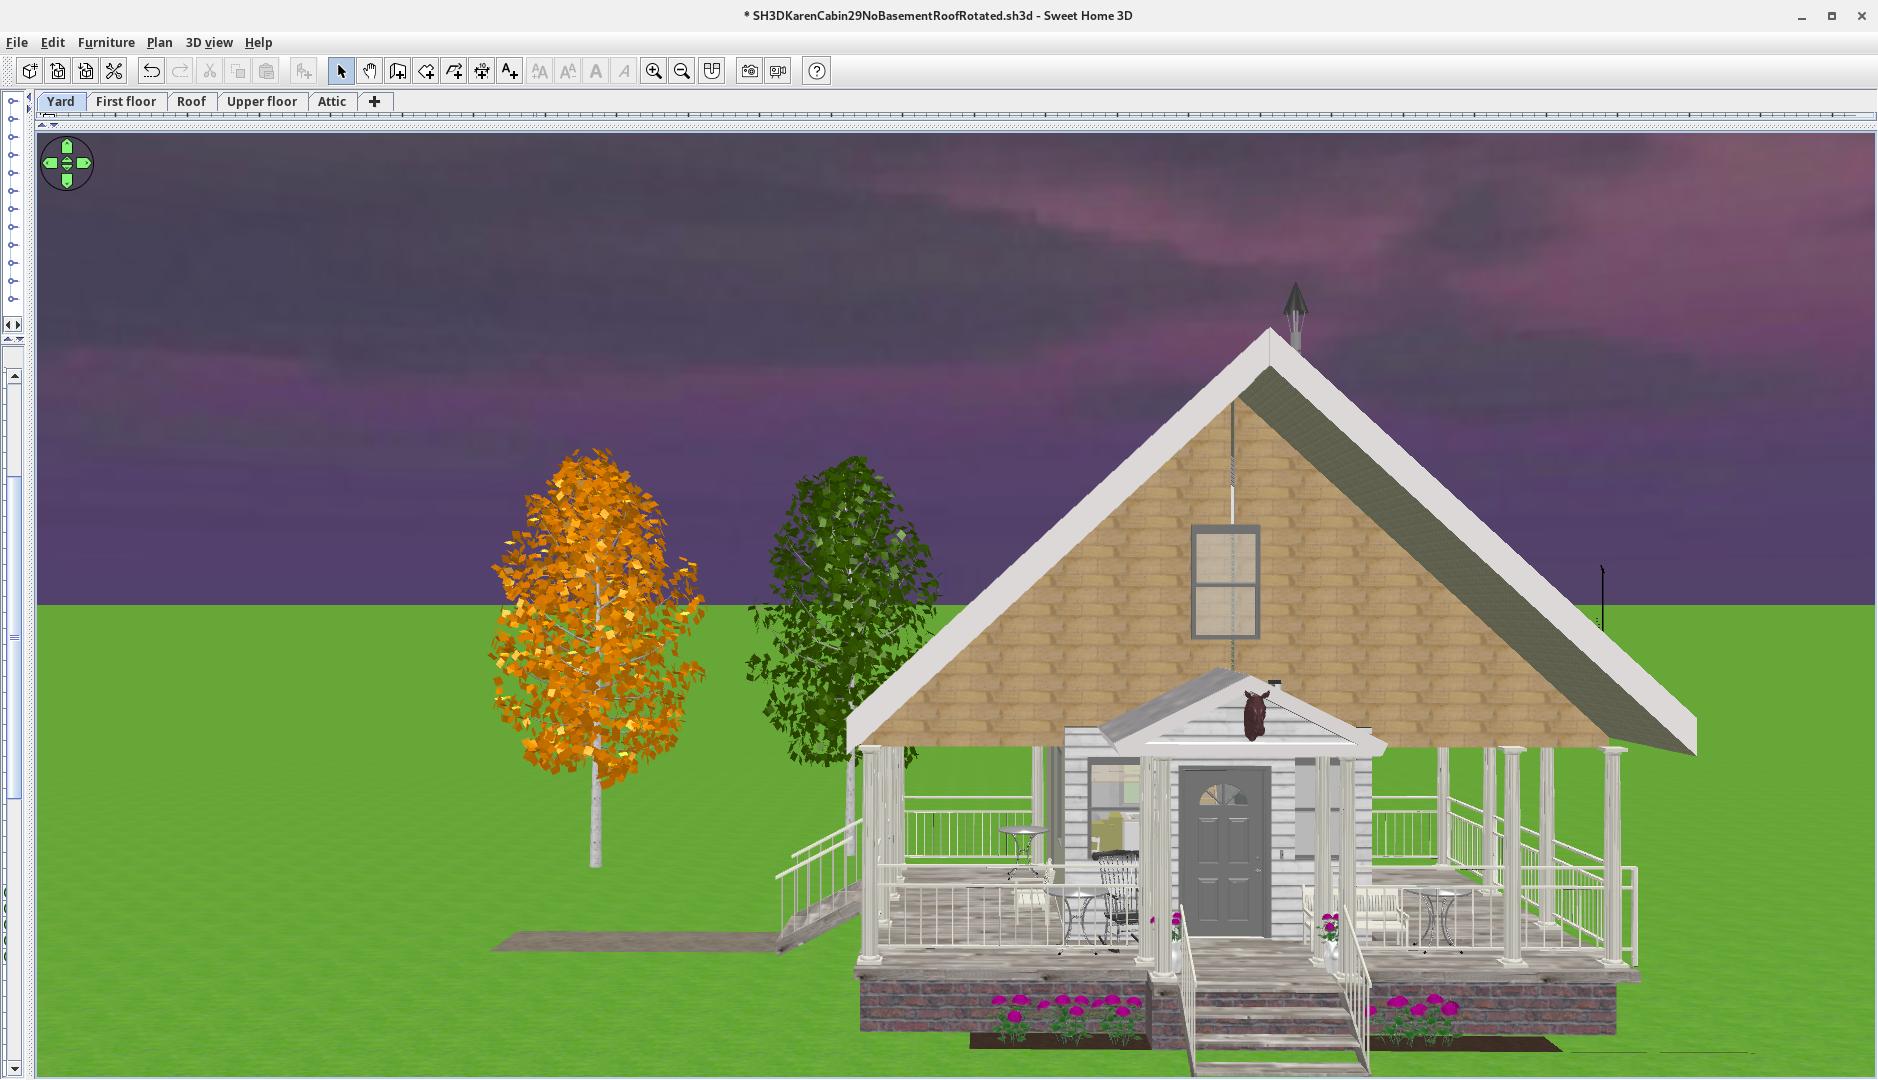Viewport: 1878px width, 1080px height.
Task: Enable the Pan hand mode
Action: coord(369,71)
